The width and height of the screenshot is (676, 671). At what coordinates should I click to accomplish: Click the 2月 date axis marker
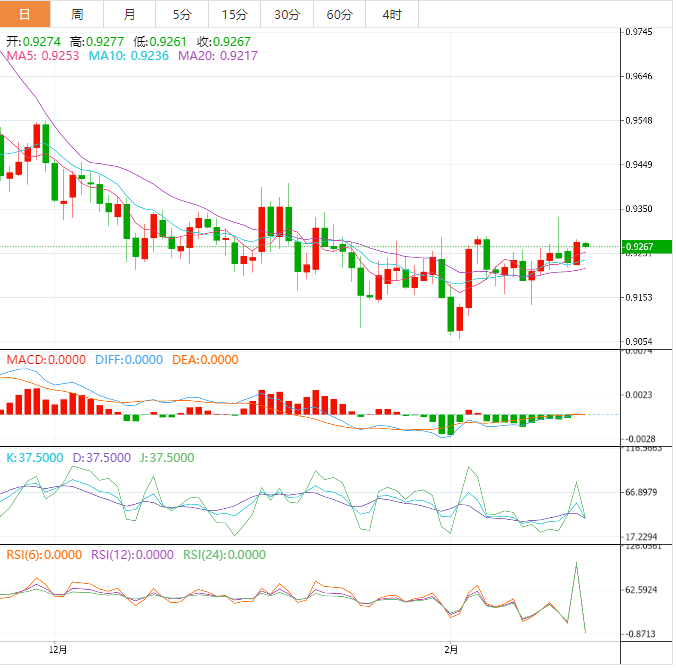click(451, 650)
